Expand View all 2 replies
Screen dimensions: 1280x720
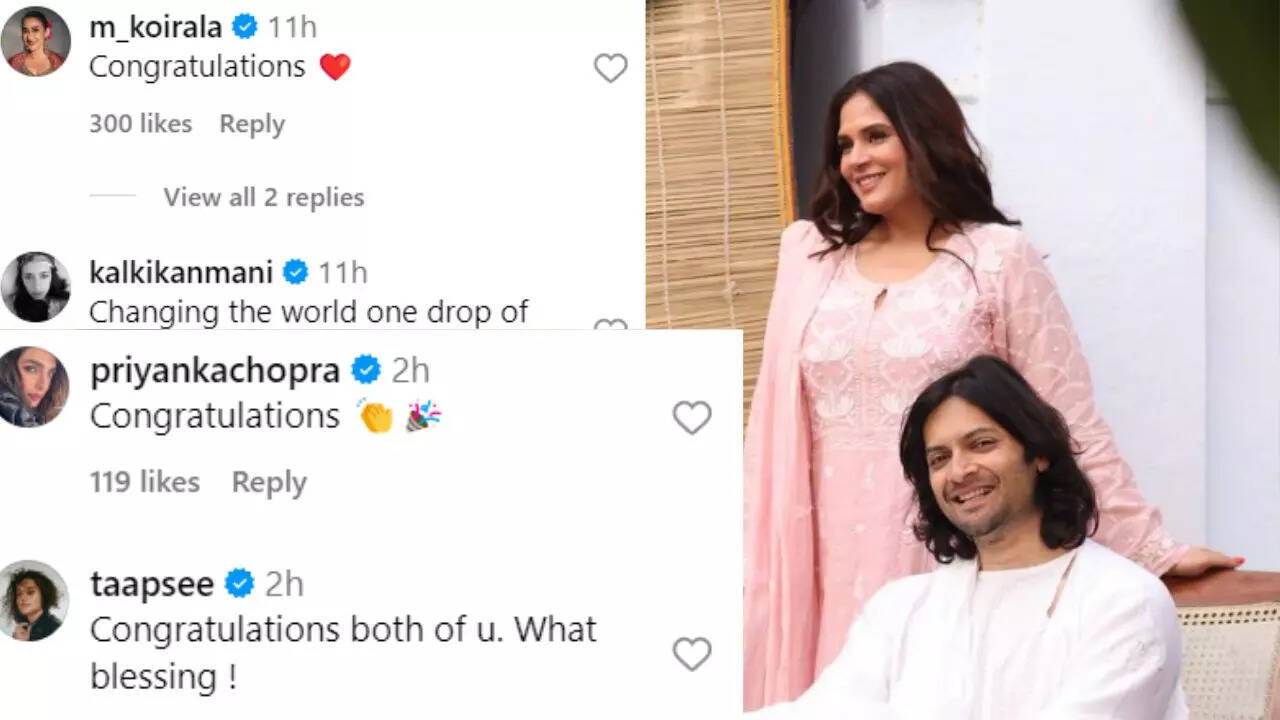[264, 197]
